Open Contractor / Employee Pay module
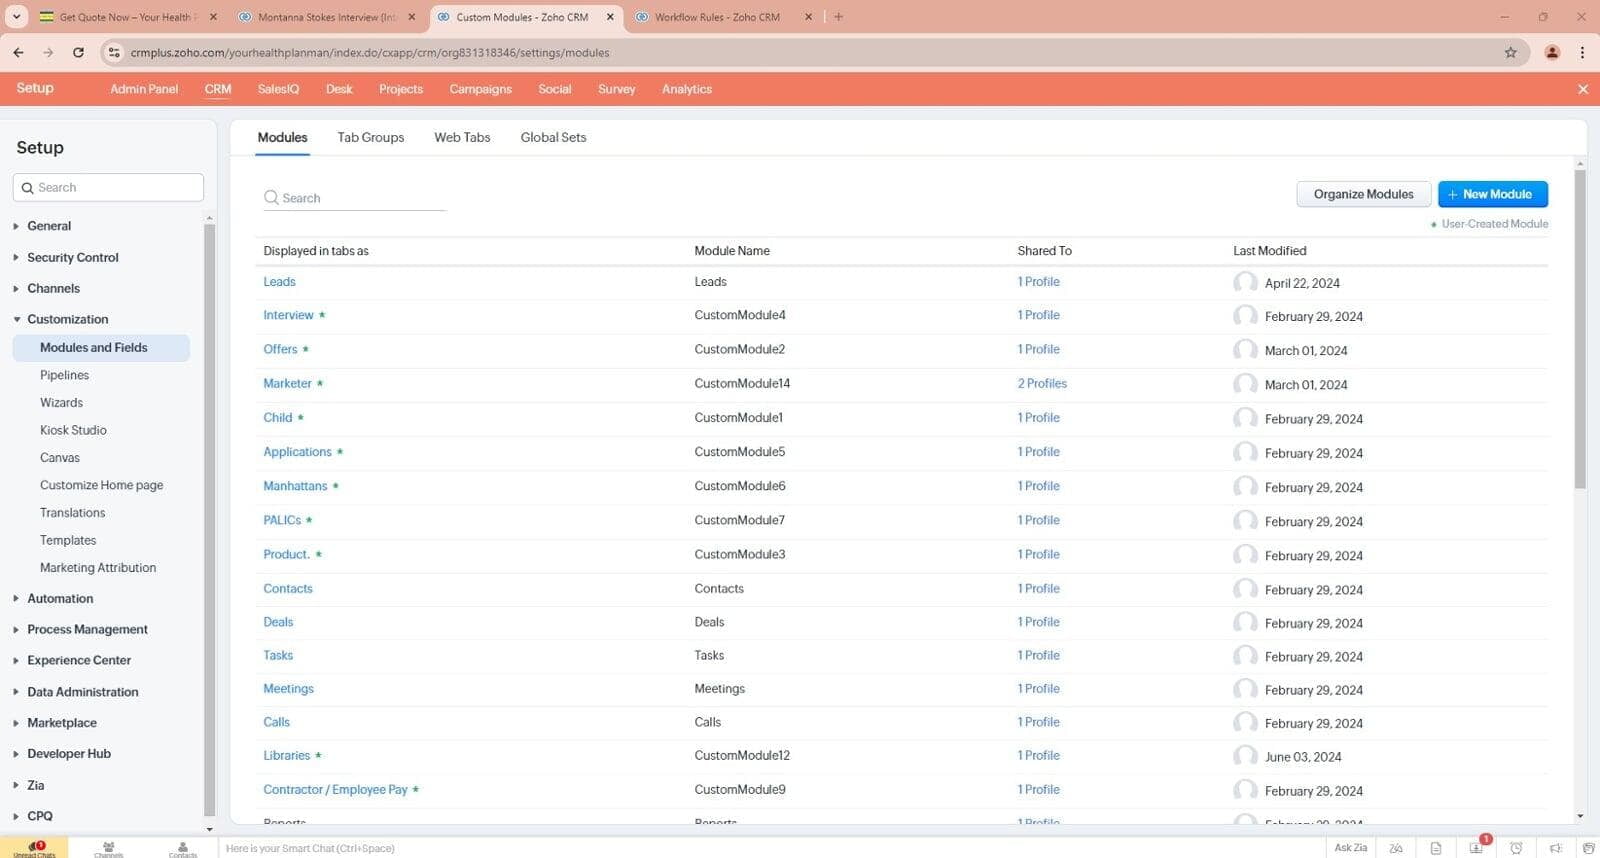 click(x=335, y=789)
